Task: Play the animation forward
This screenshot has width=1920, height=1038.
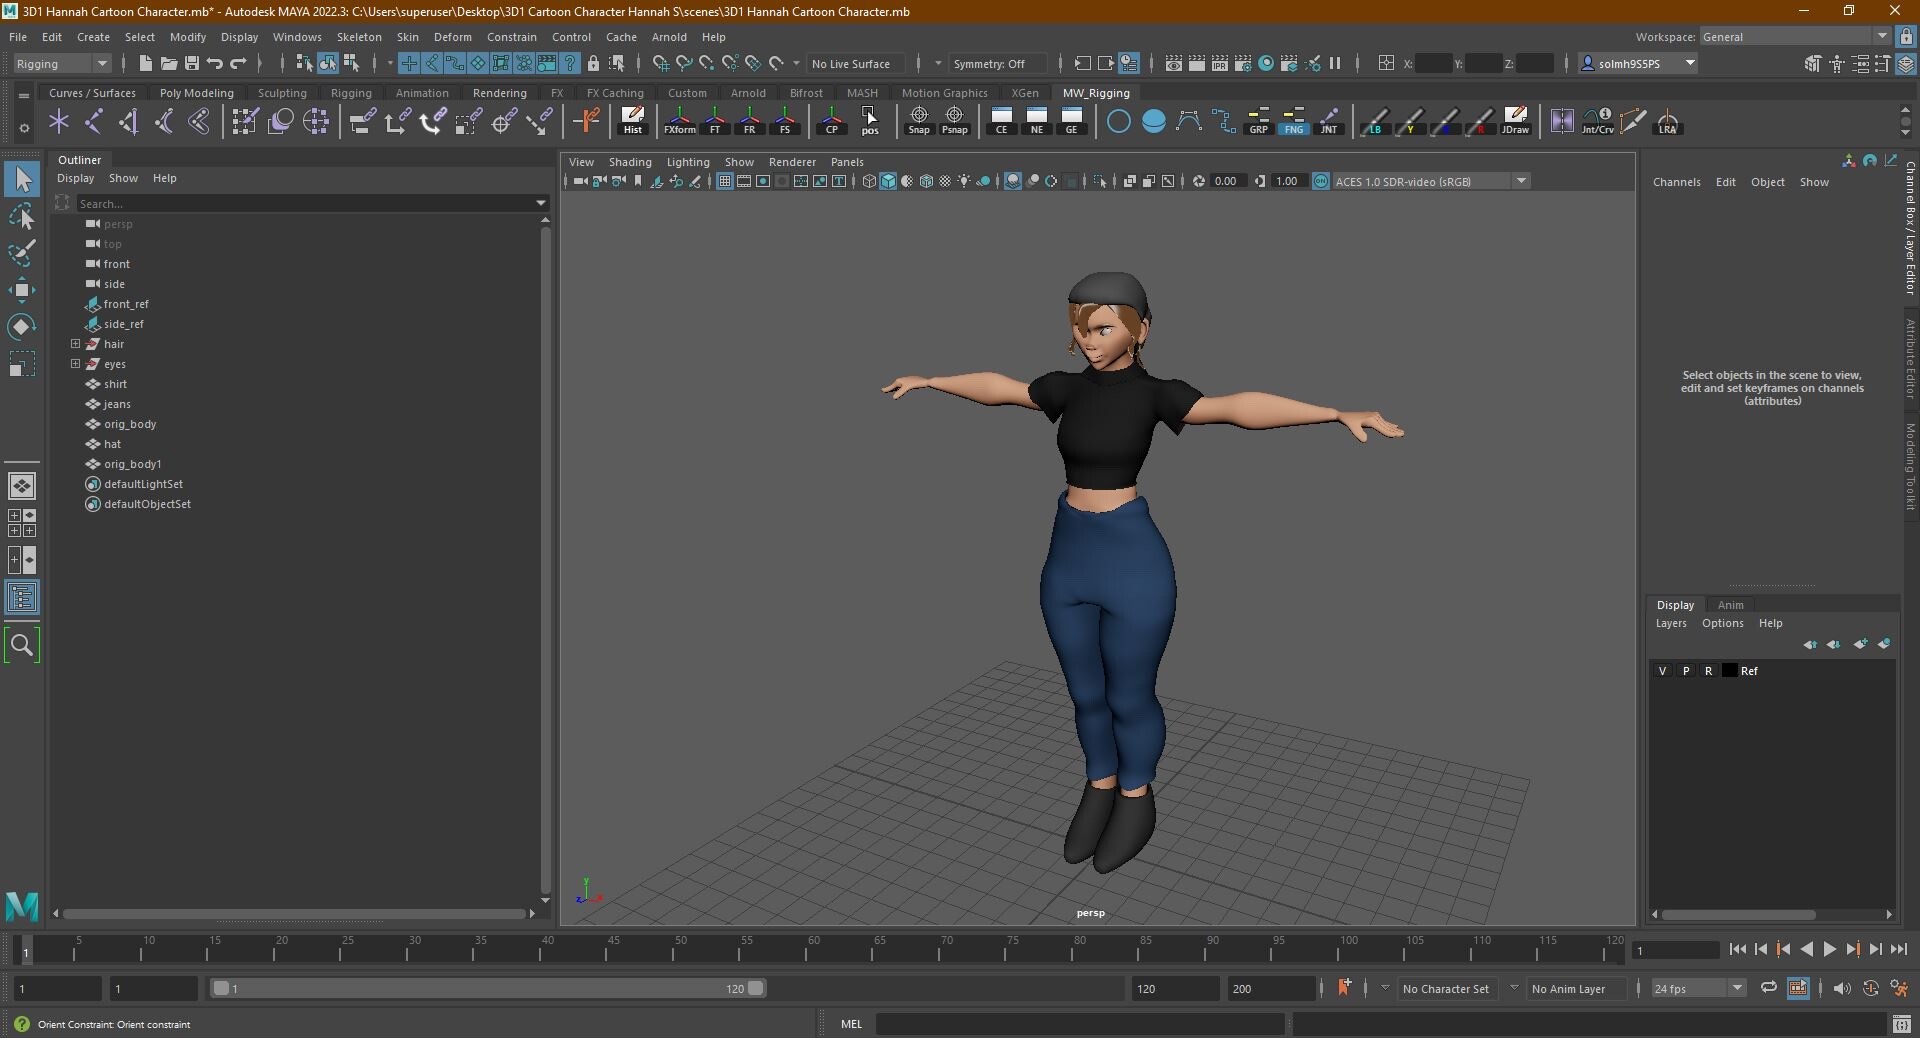Action: (x=1829, y=950)
